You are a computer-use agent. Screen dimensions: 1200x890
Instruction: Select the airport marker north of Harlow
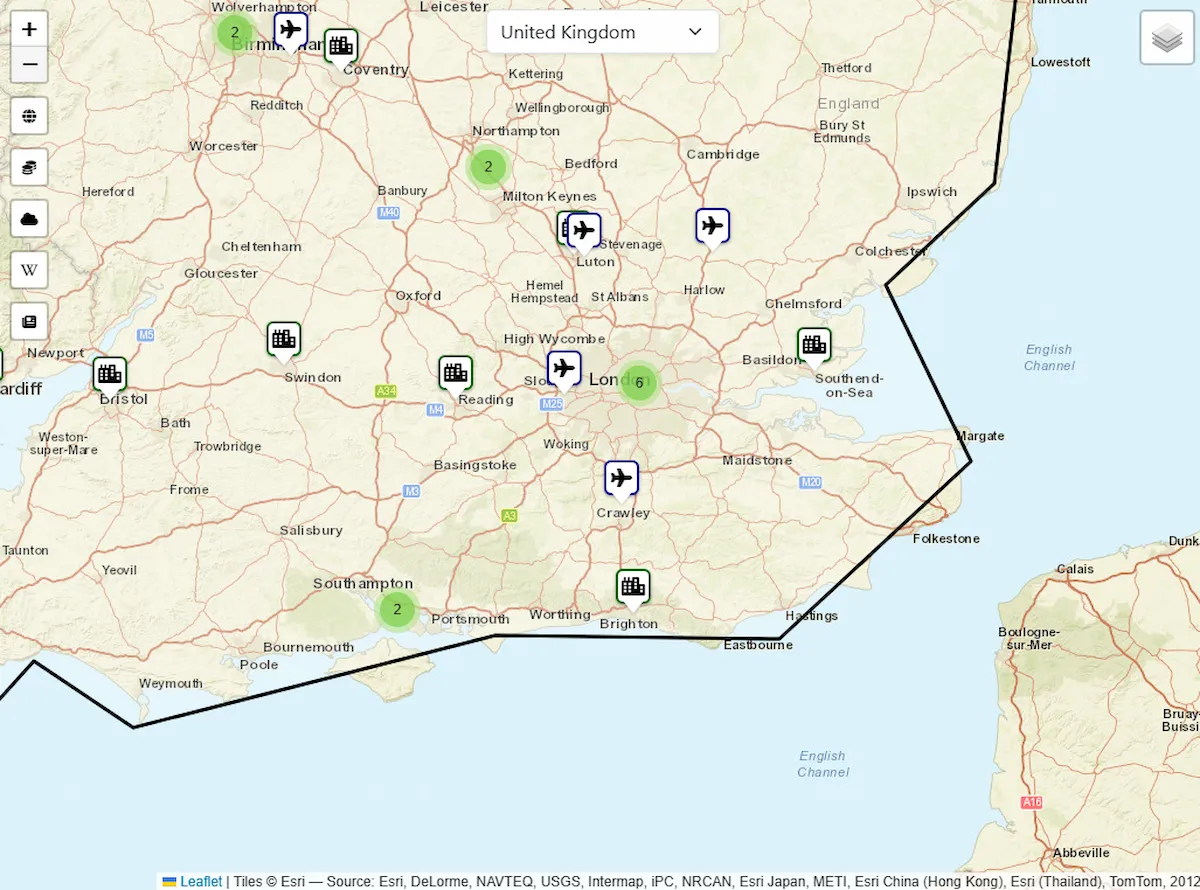712,226
